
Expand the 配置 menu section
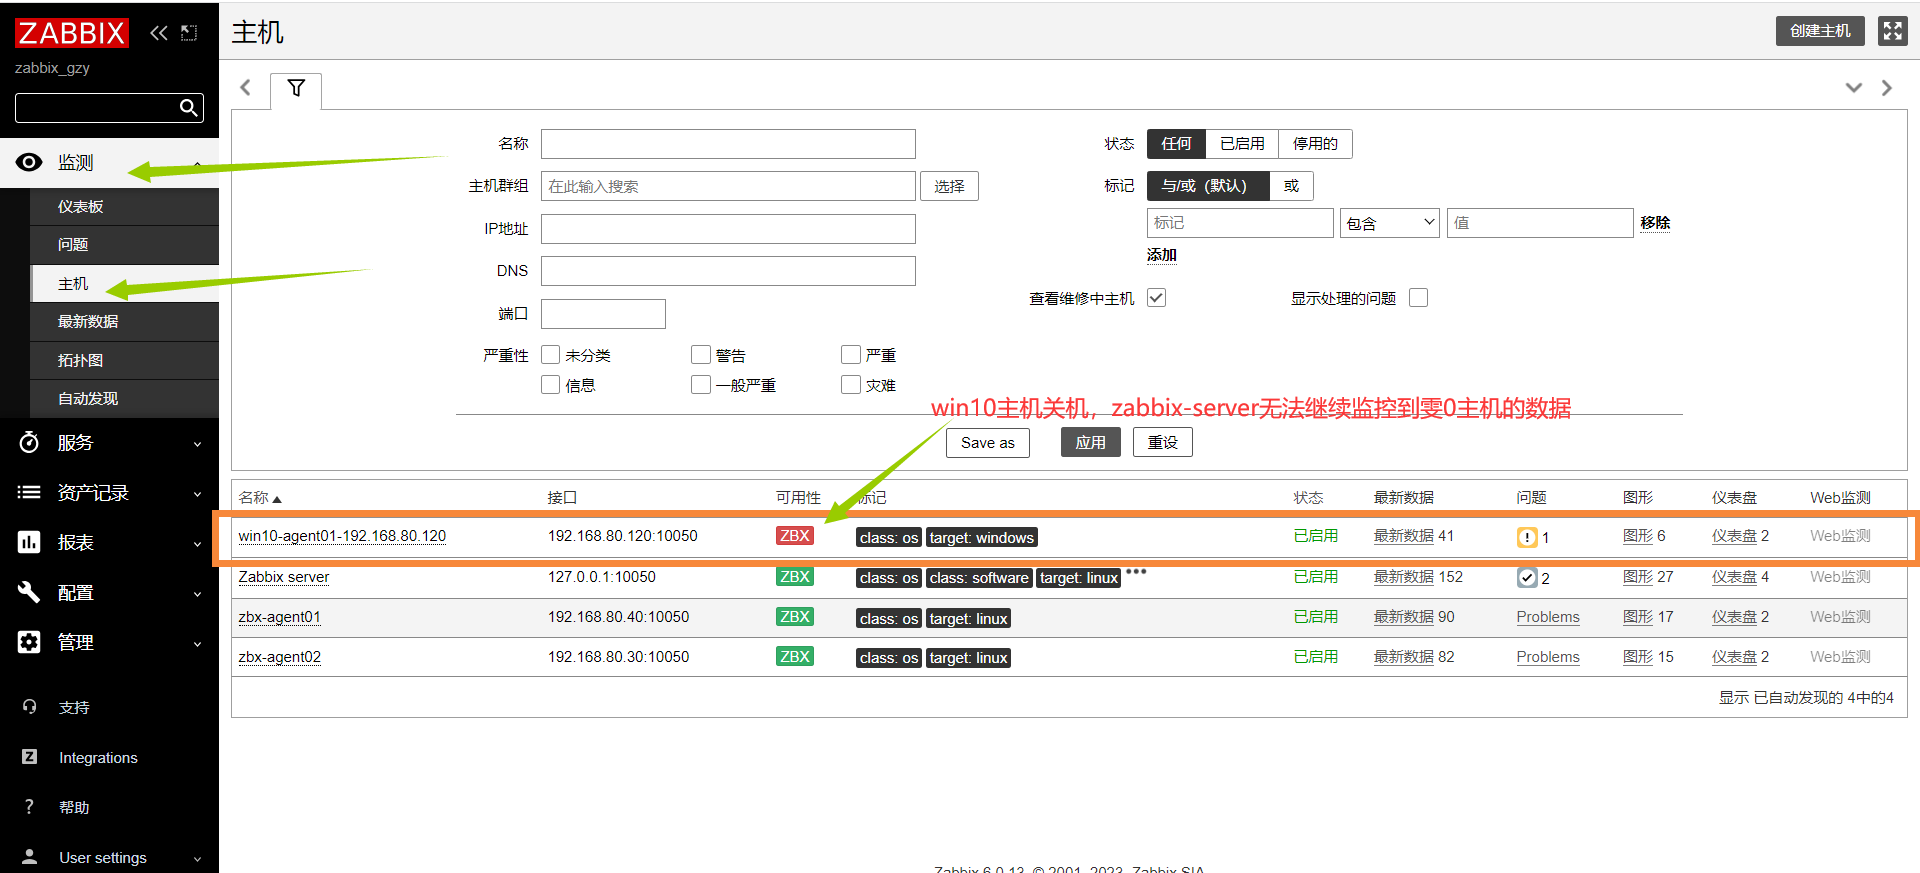pyautogui.click(x=197, y=594)
